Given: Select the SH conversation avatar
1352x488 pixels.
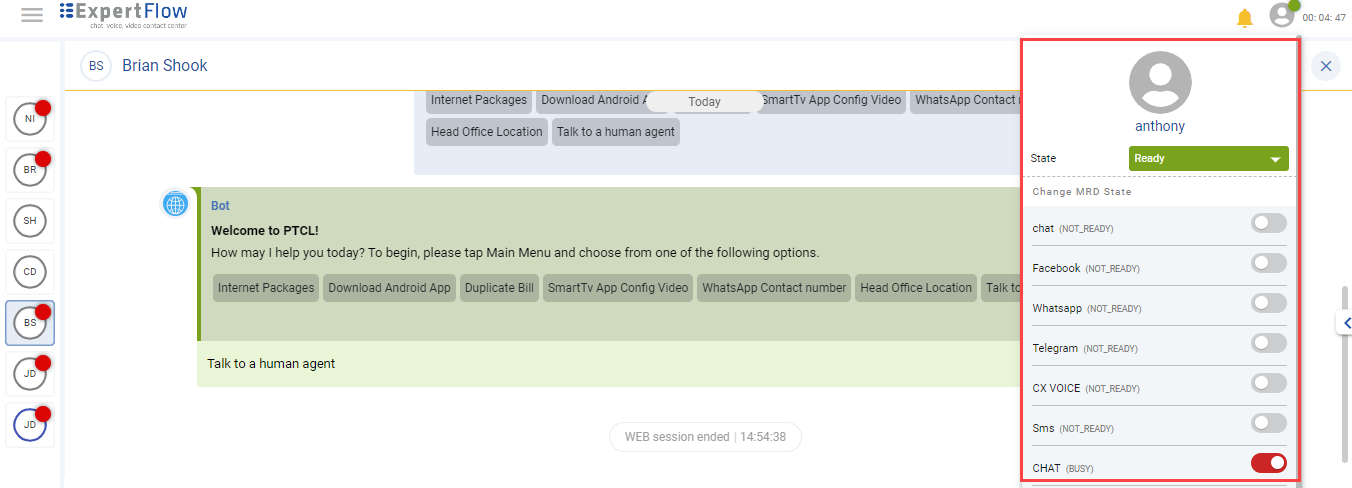Looking at the screenshot, I should coord(30,220).
